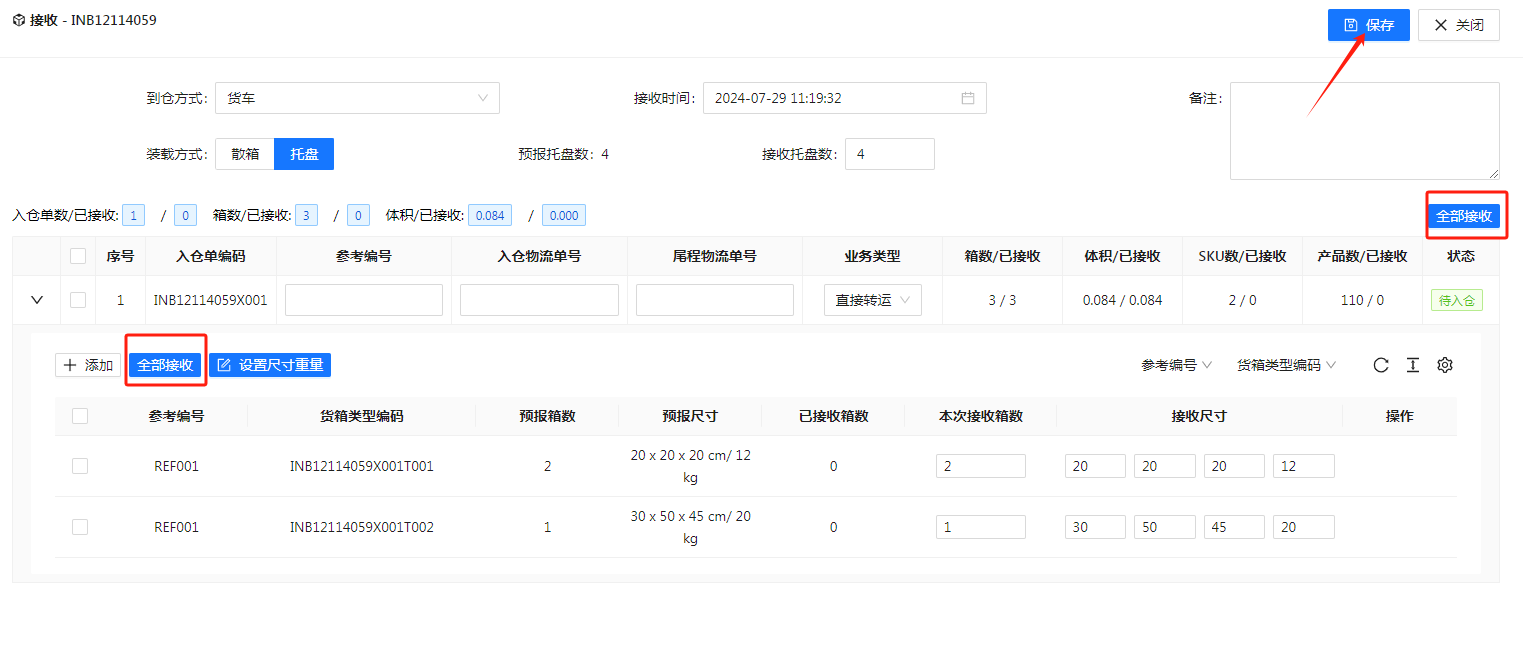Click the 接收尺寸 column header

point(1199,416)
